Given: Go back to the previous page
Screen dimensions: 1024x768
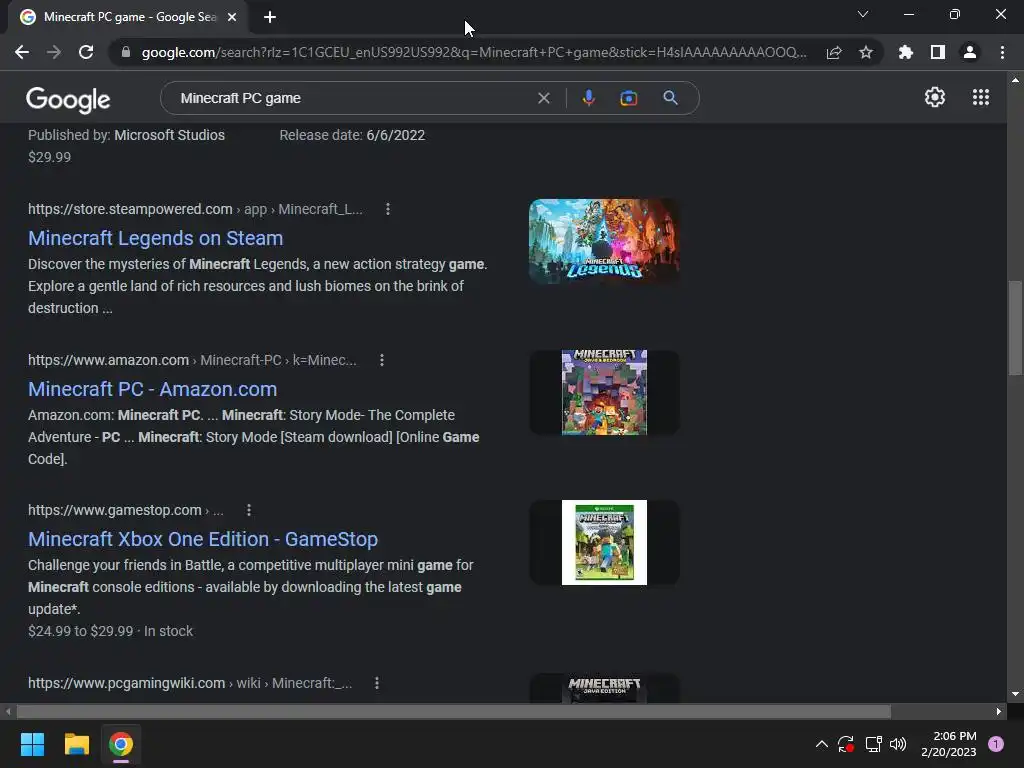Looking at the screenshot, I should (x=22, y=52).
